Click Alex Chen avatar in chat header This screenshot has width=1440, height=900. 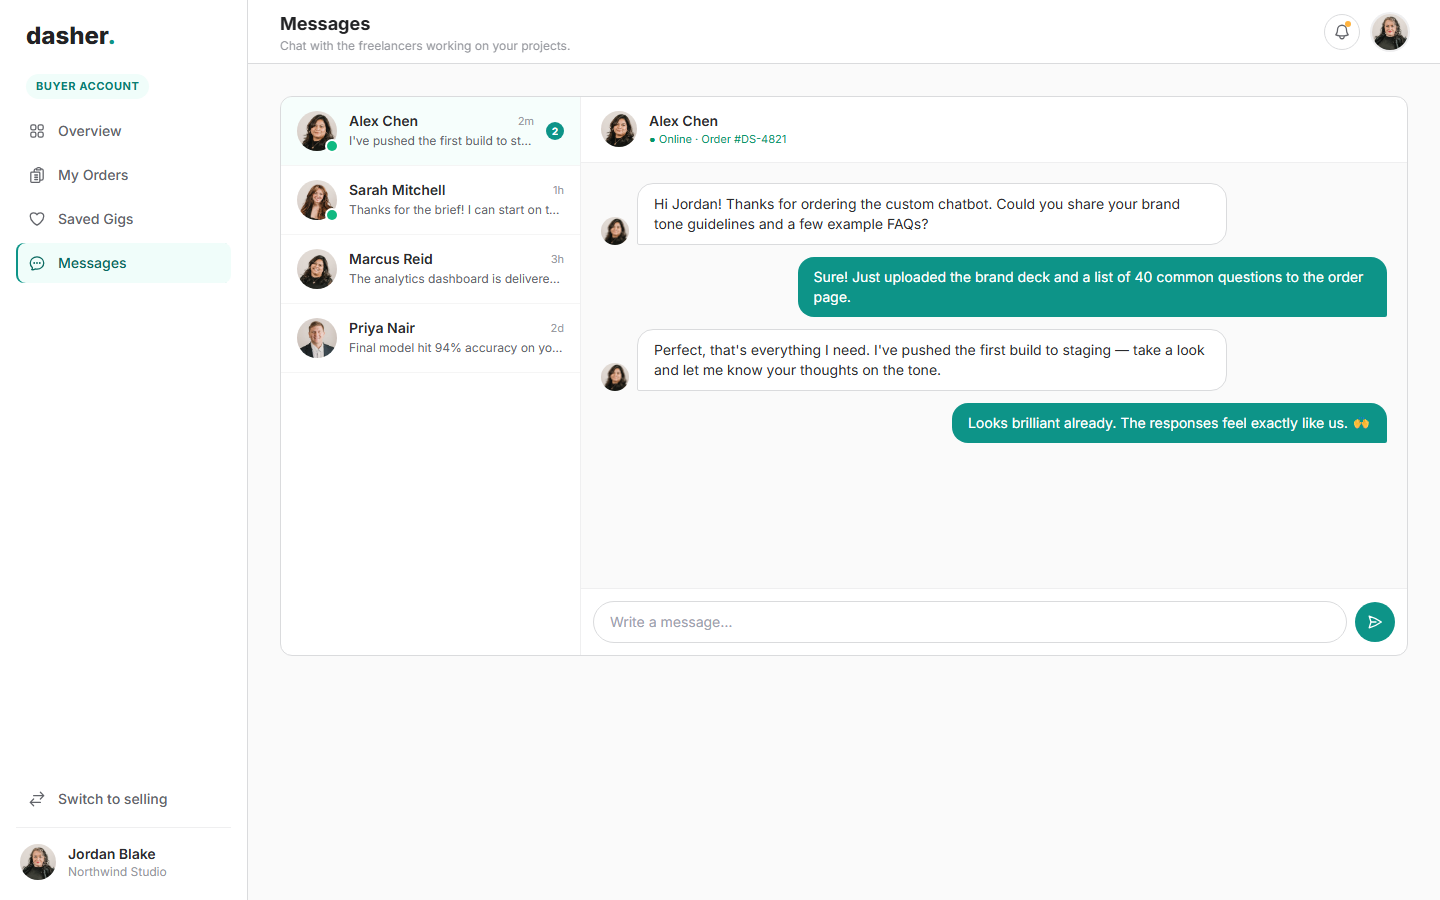click(619, 129)
